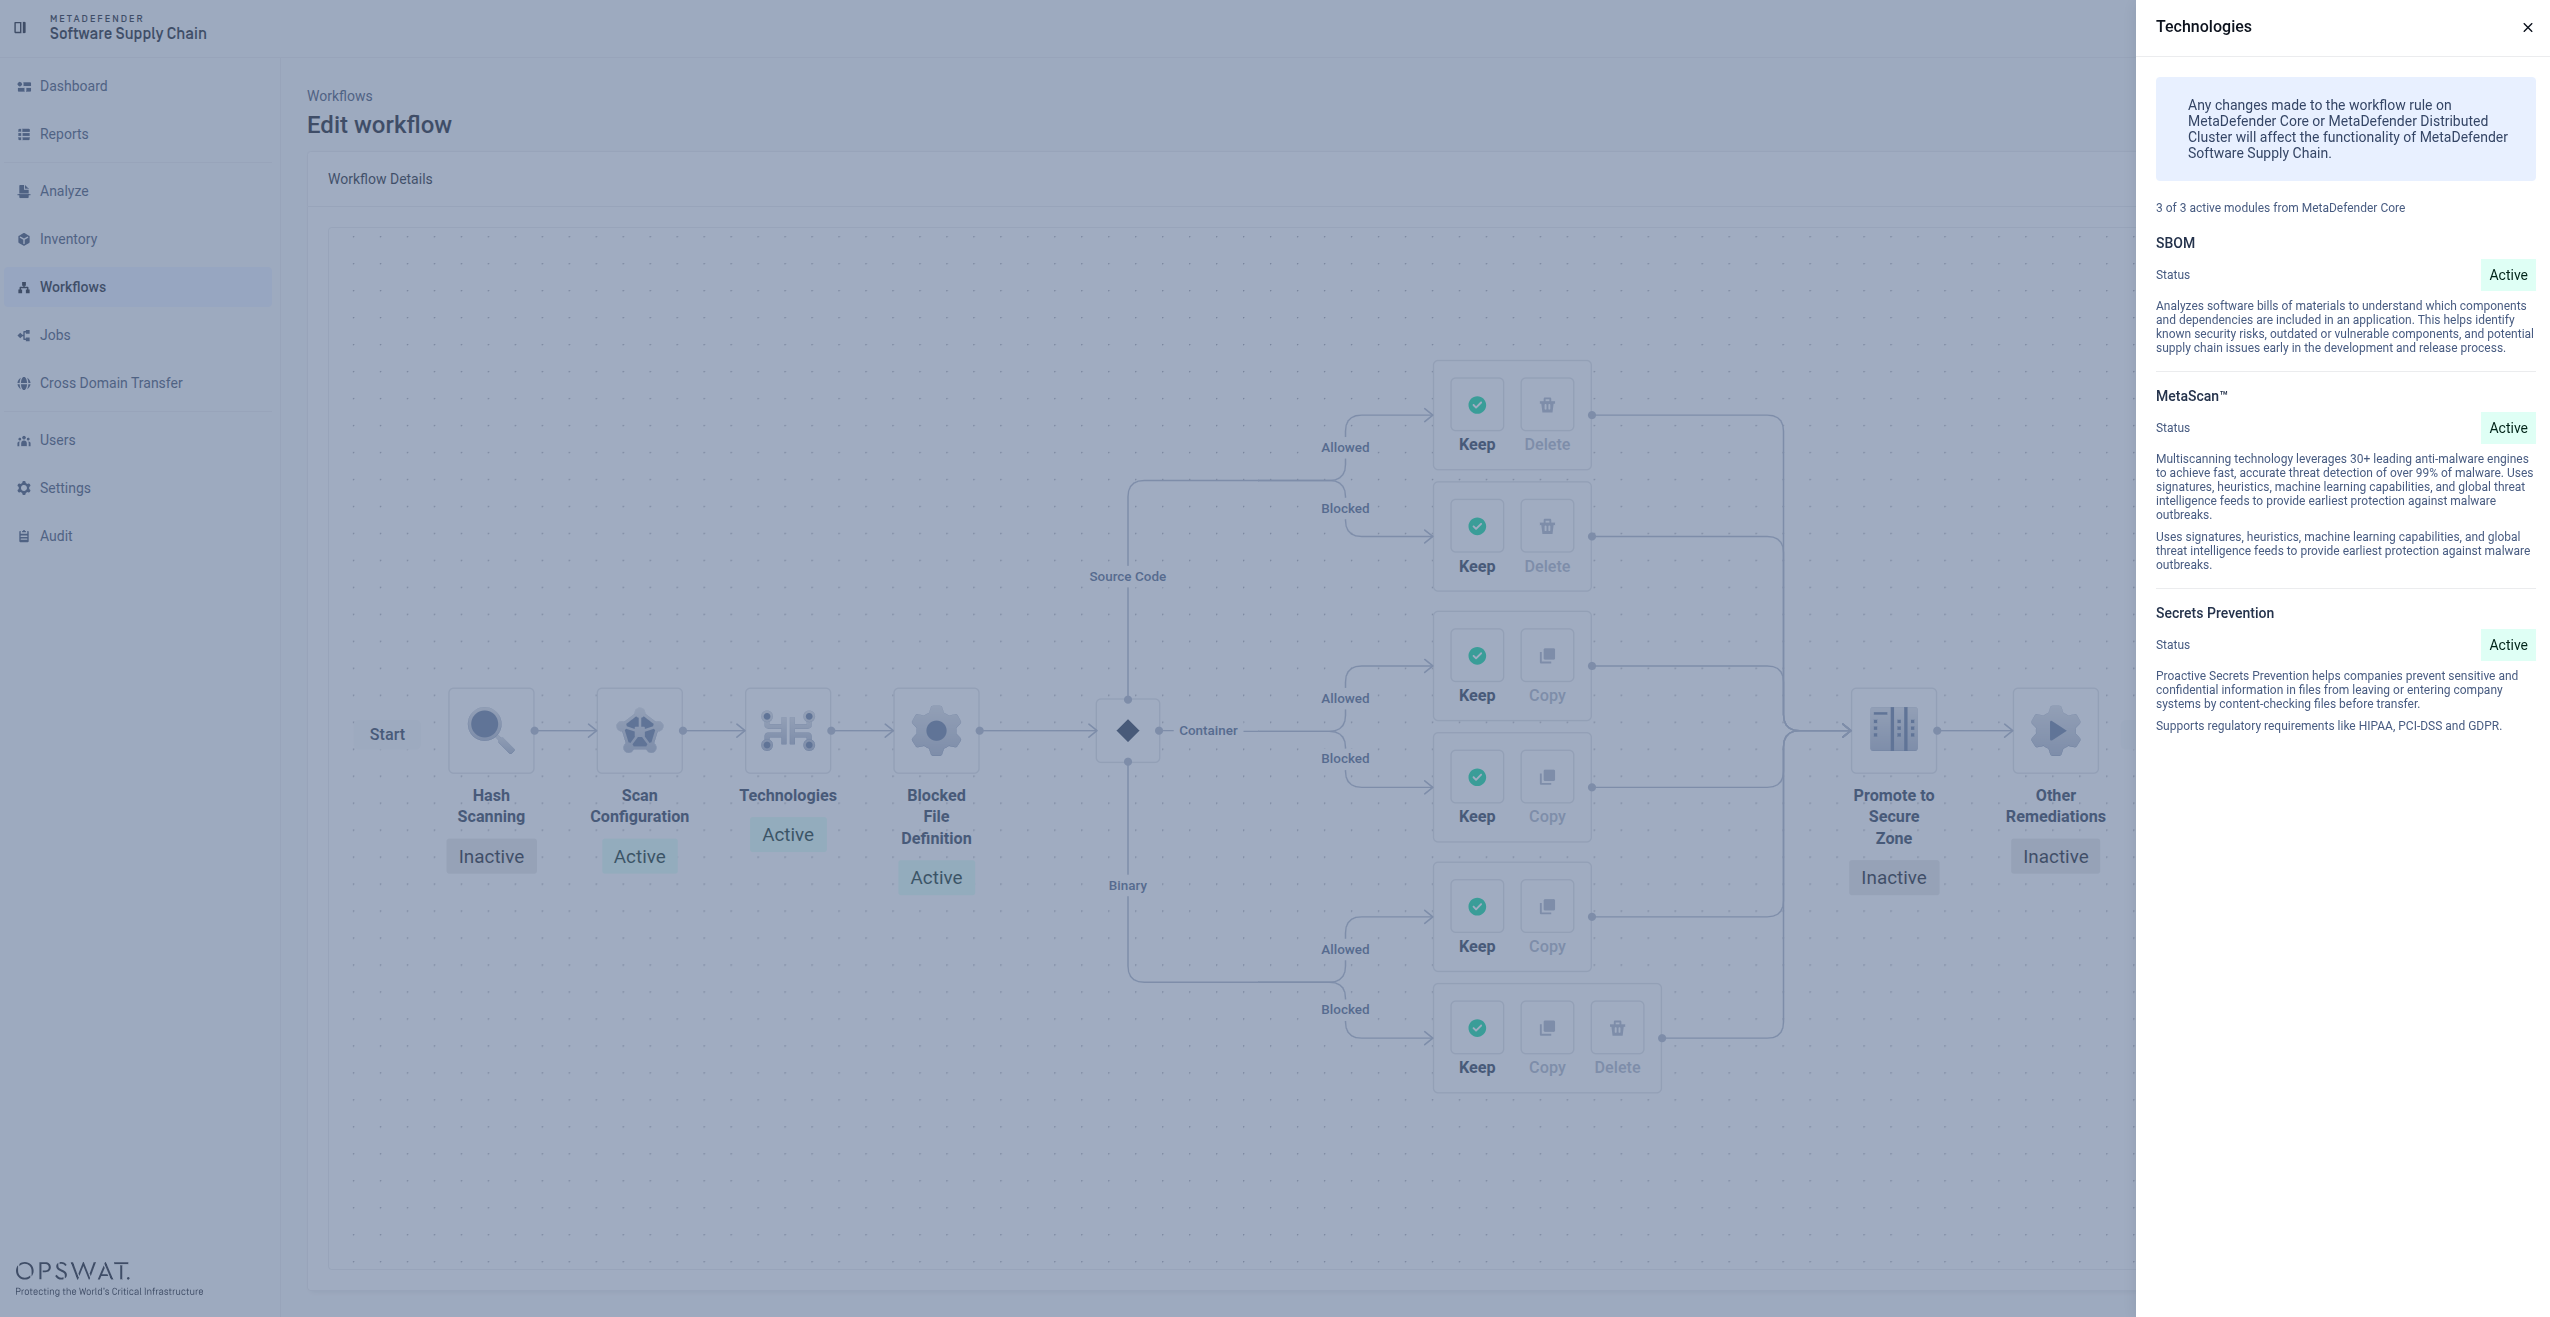
Task: Select the Technologies node icon
Action: (788, 731)
